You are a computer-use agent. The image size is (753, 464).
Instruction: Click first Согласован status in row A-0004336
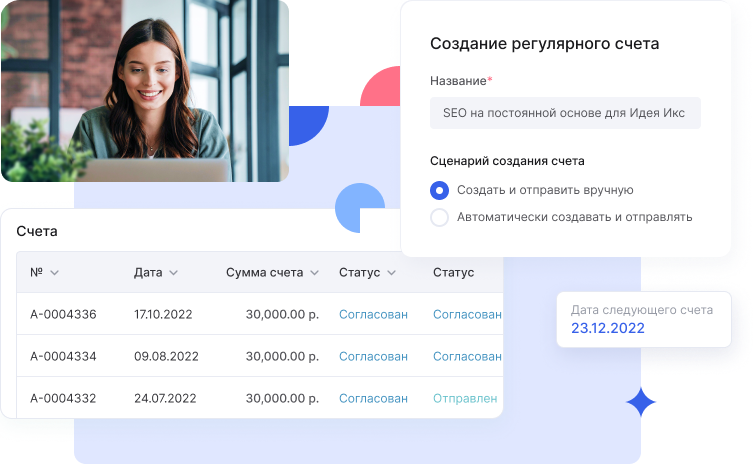click(373, 314)
